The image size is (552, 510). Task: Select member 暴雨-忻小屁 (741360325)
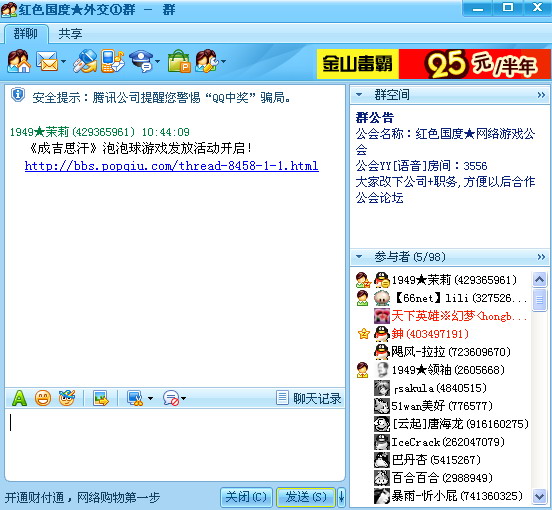(441, 496)
